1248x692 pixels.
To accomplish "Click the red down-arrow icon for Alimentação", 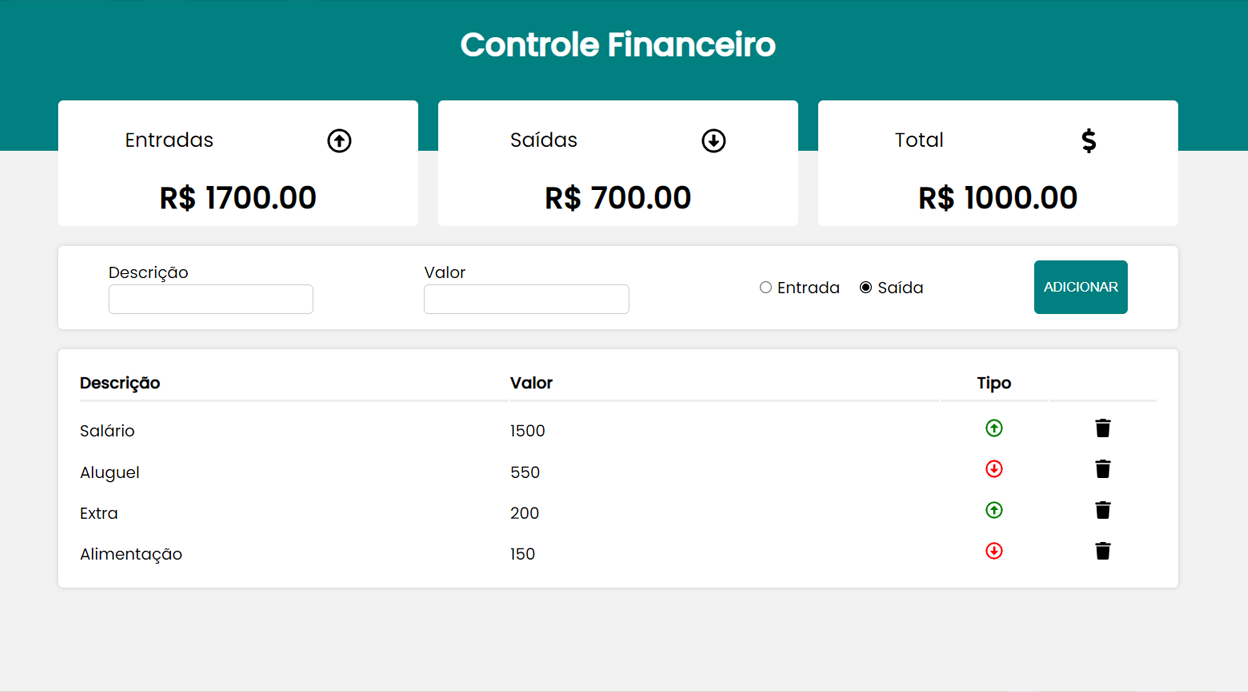I will (x=994, y=552).
